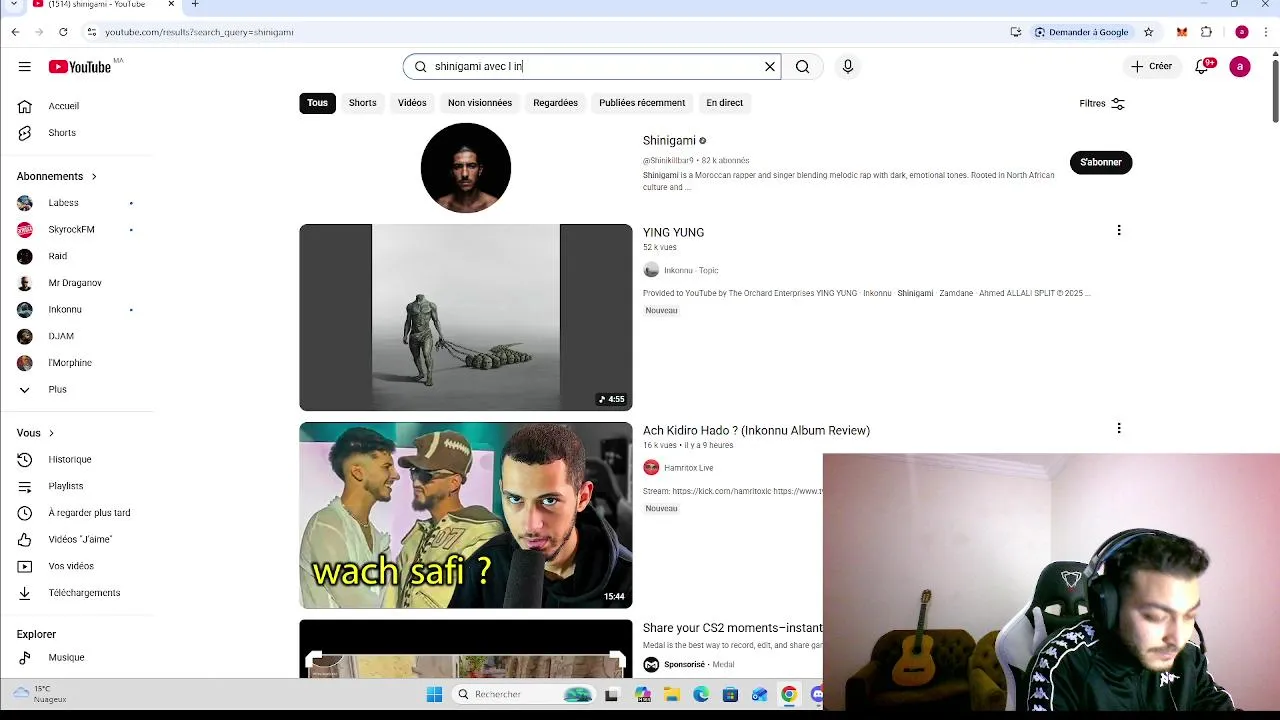Select the Shorts filter chip
Image resolution: width=1280 pixels, height=720 pixels.
362,103
